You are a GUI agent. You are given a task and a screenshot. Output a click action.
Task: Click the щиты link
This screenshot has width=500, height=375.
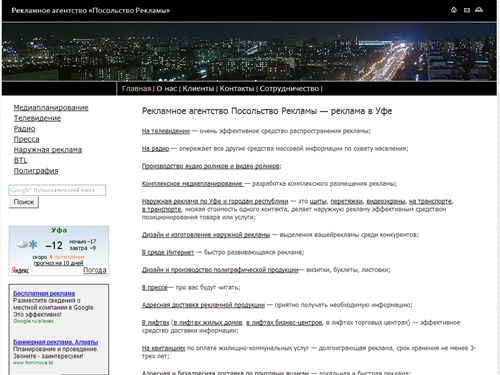[x=318, y=201]
